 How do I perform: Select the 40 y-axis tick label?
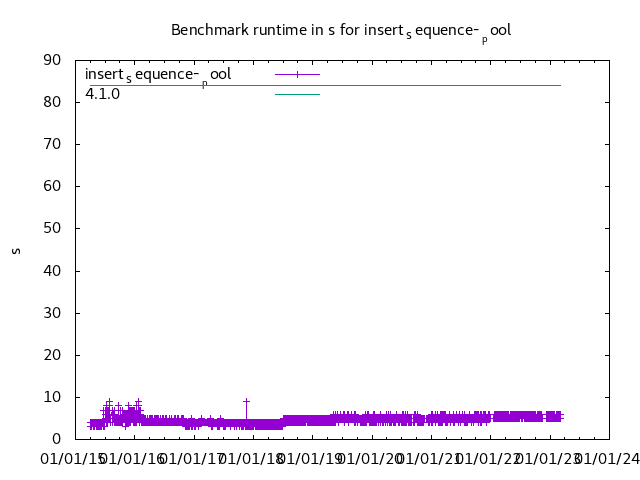coord(57,271)
